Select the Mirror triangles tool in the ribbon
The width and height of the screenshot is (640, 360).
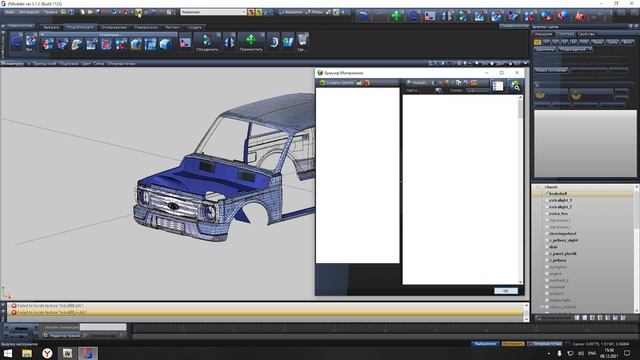[229, 42]
